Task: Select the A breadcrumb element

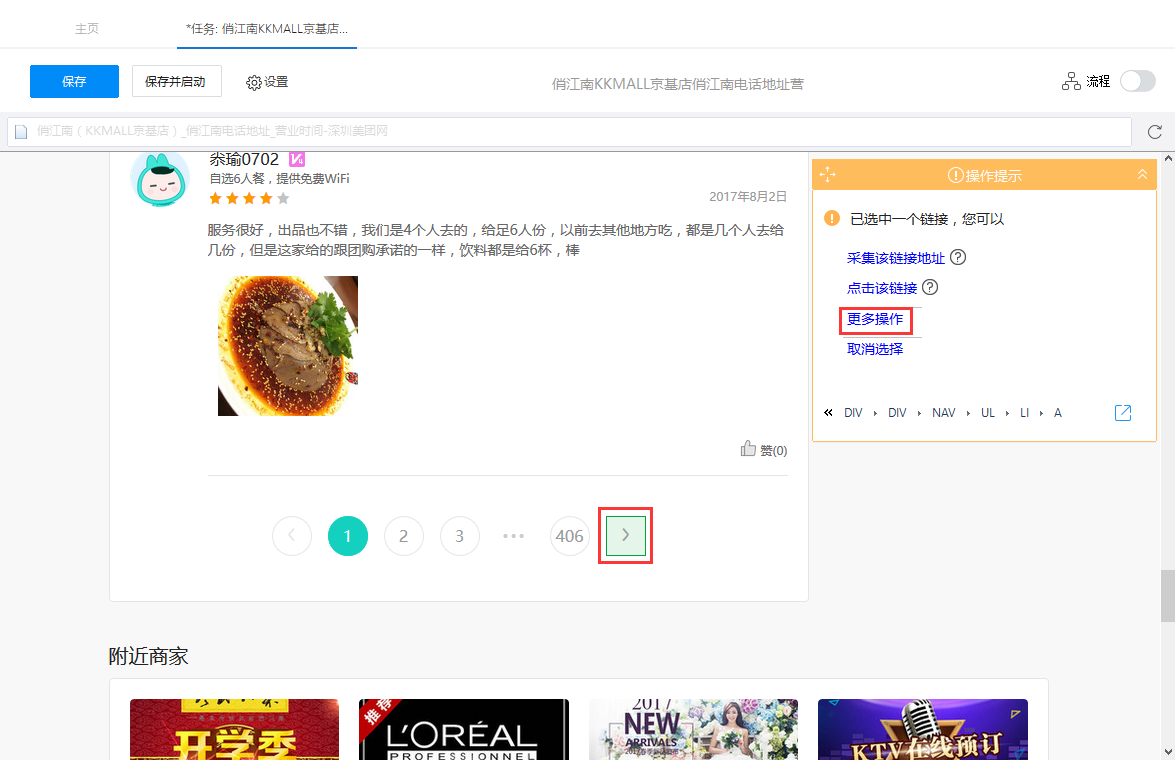Action: click(1057, 413)
